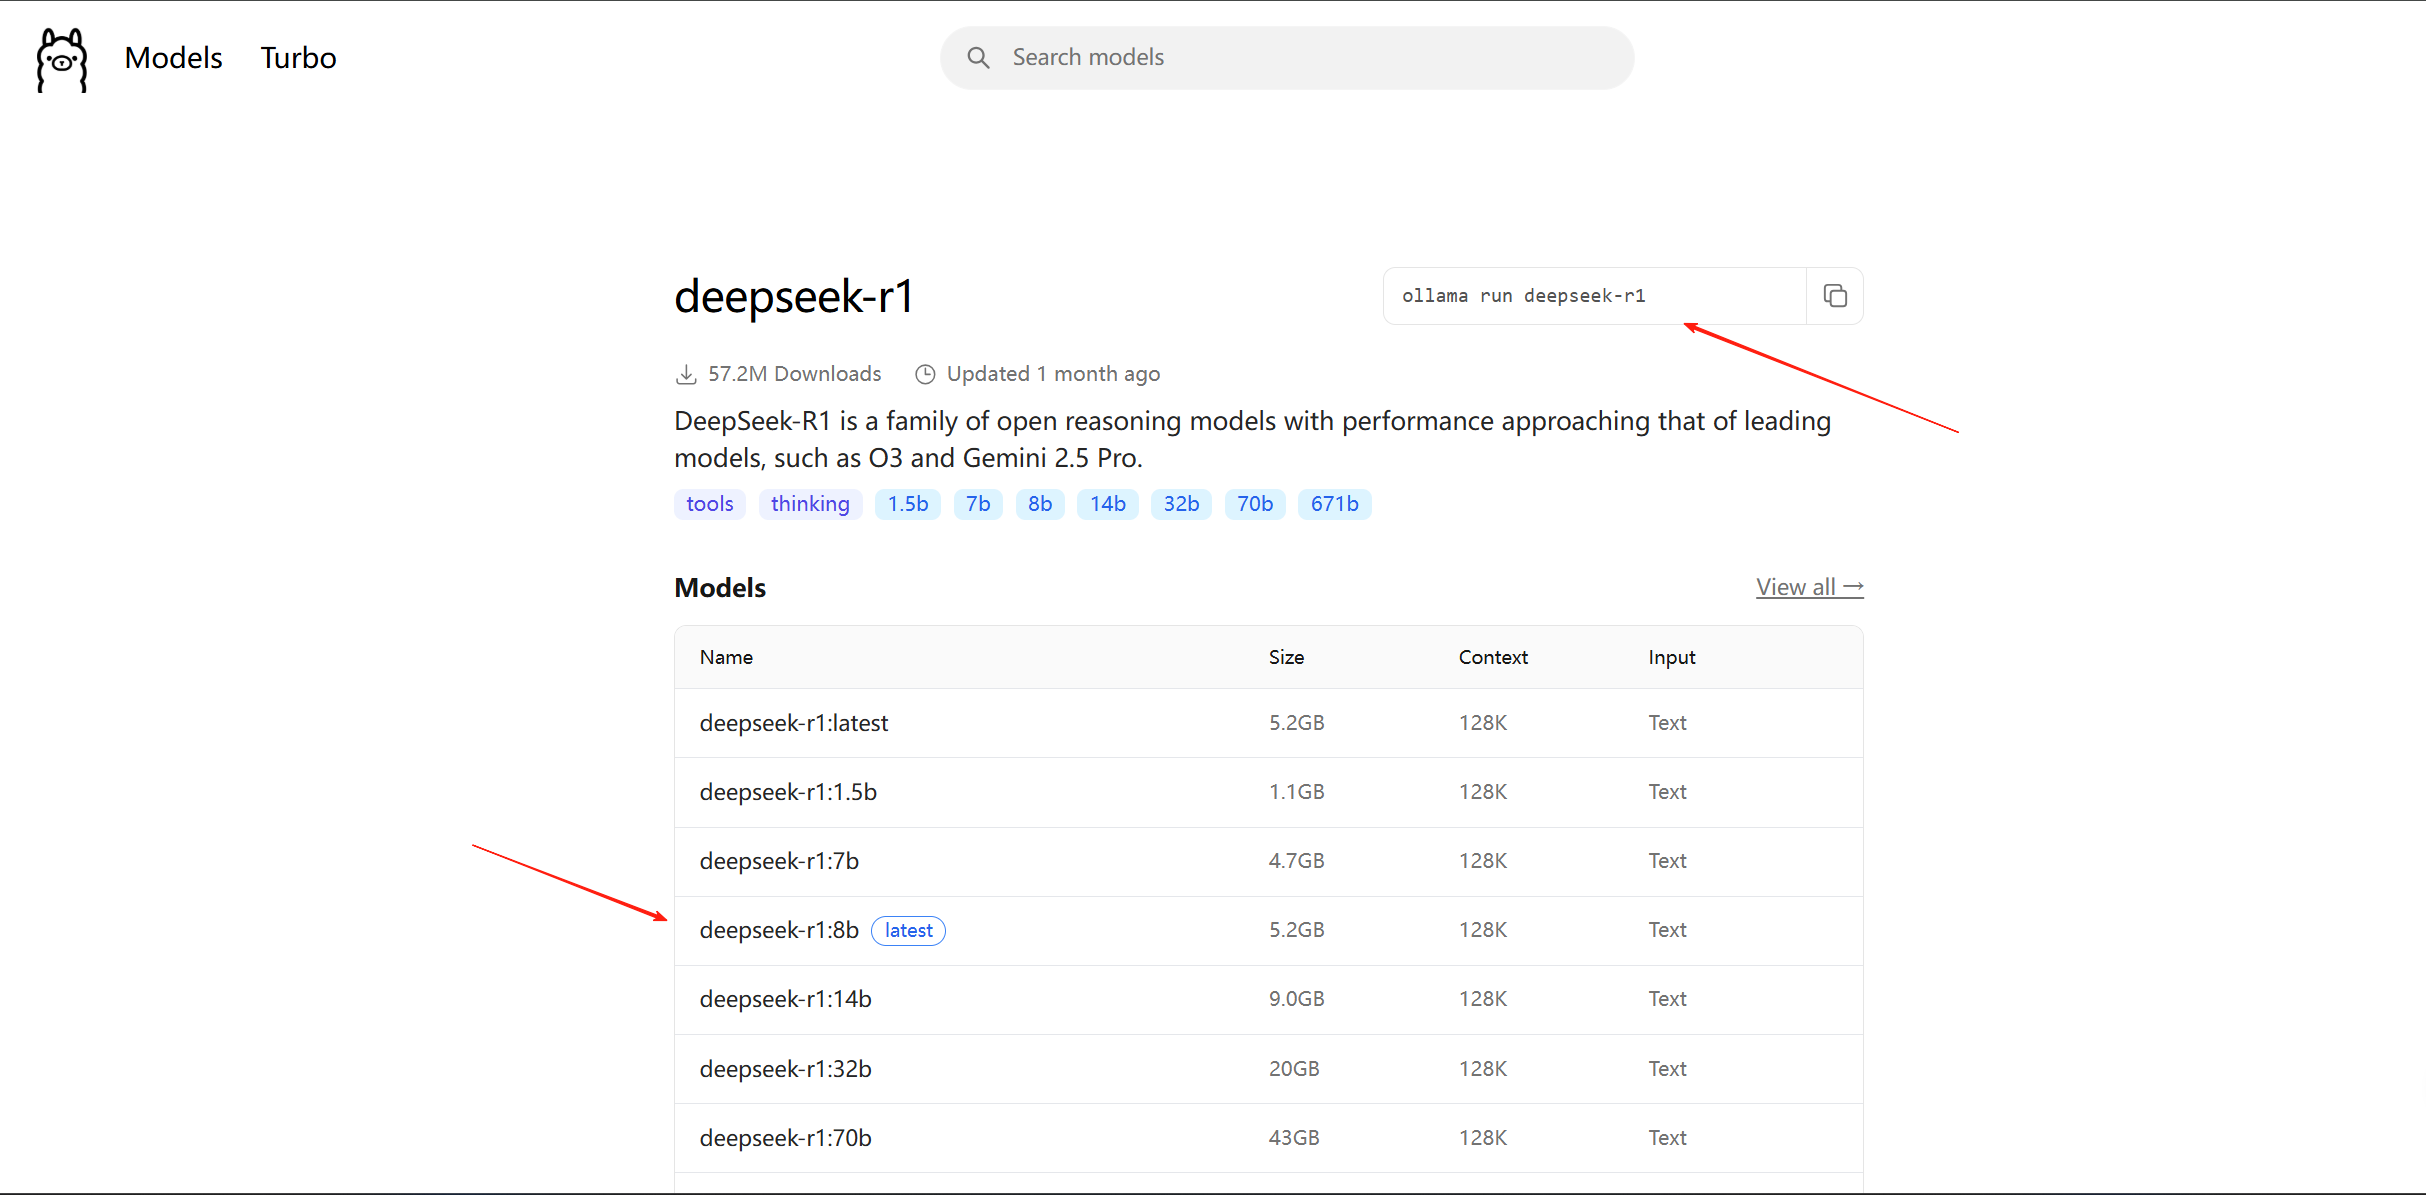Select the tools tag
The image size is (2426, 1195).
(x=709, y=504)
